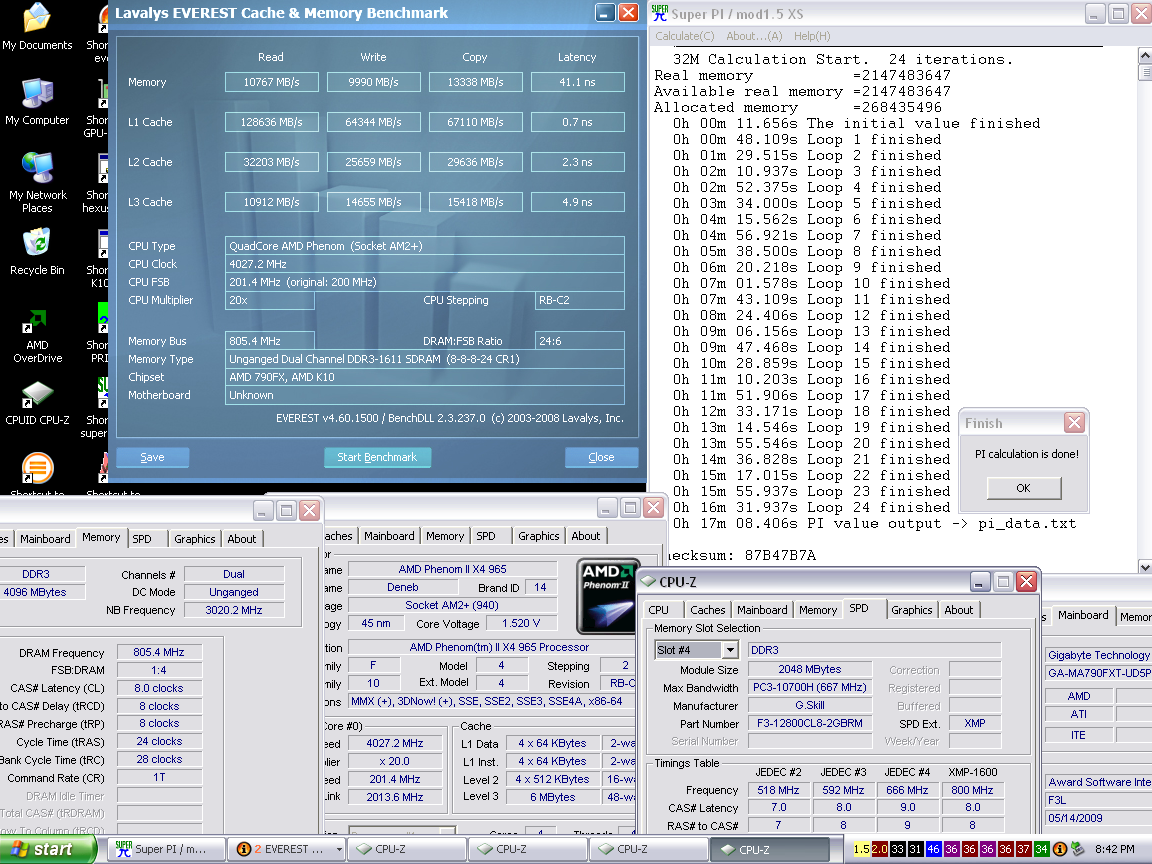Viewport: 1152px width, 864px height.
Task: Click the Start Benchmark button
Action: point(377,457)
